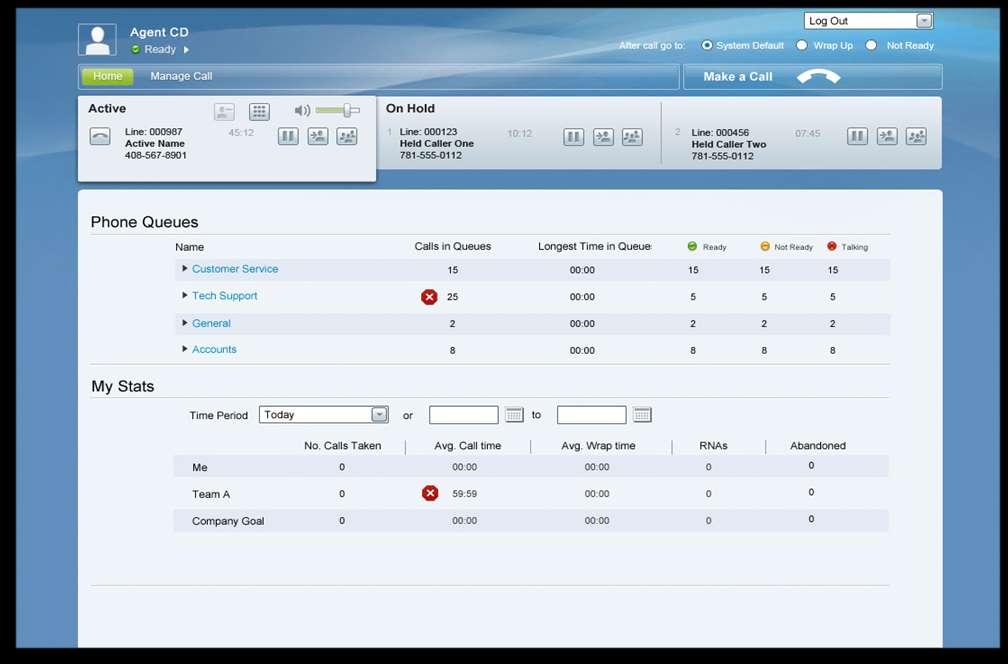Click the Abandoned column header
This screenshot has width=1008, height=664.
click(x=818, y=445)
